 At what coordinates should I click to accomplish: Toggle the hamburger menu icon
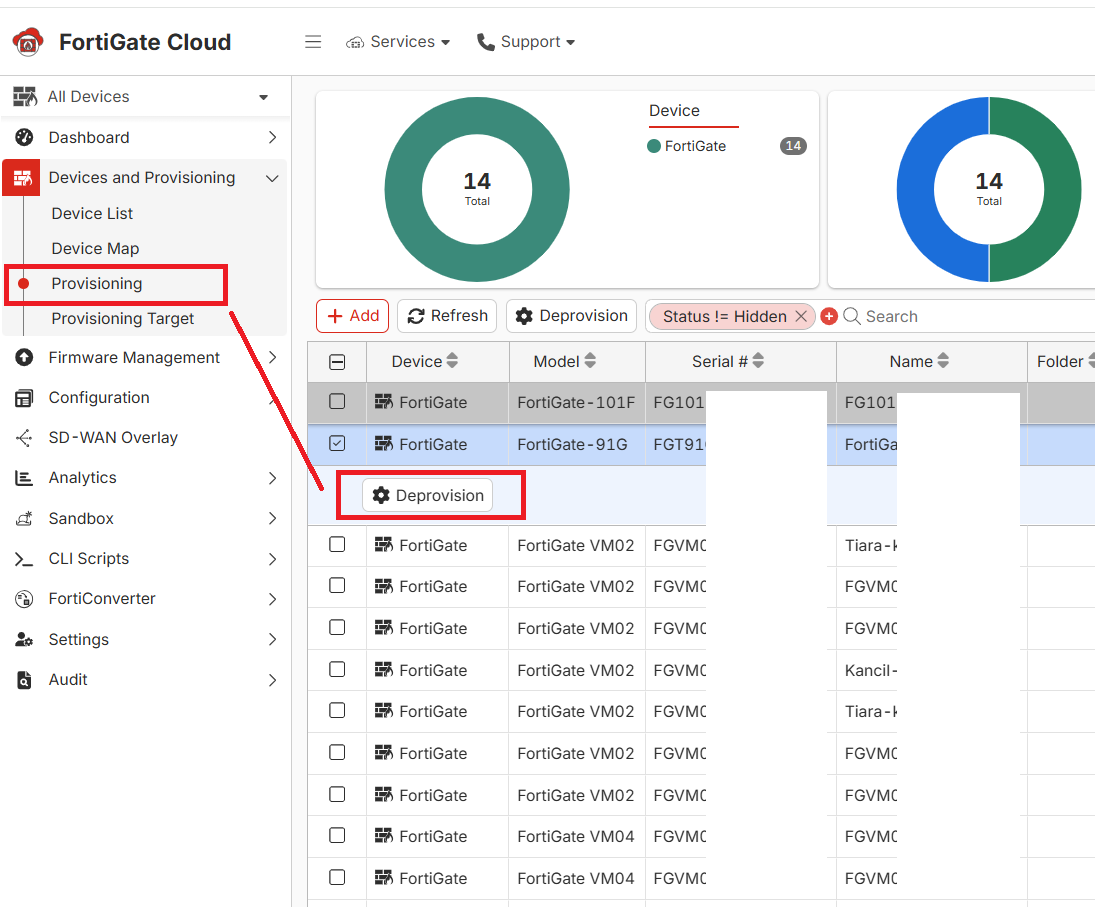click(313, 42)
